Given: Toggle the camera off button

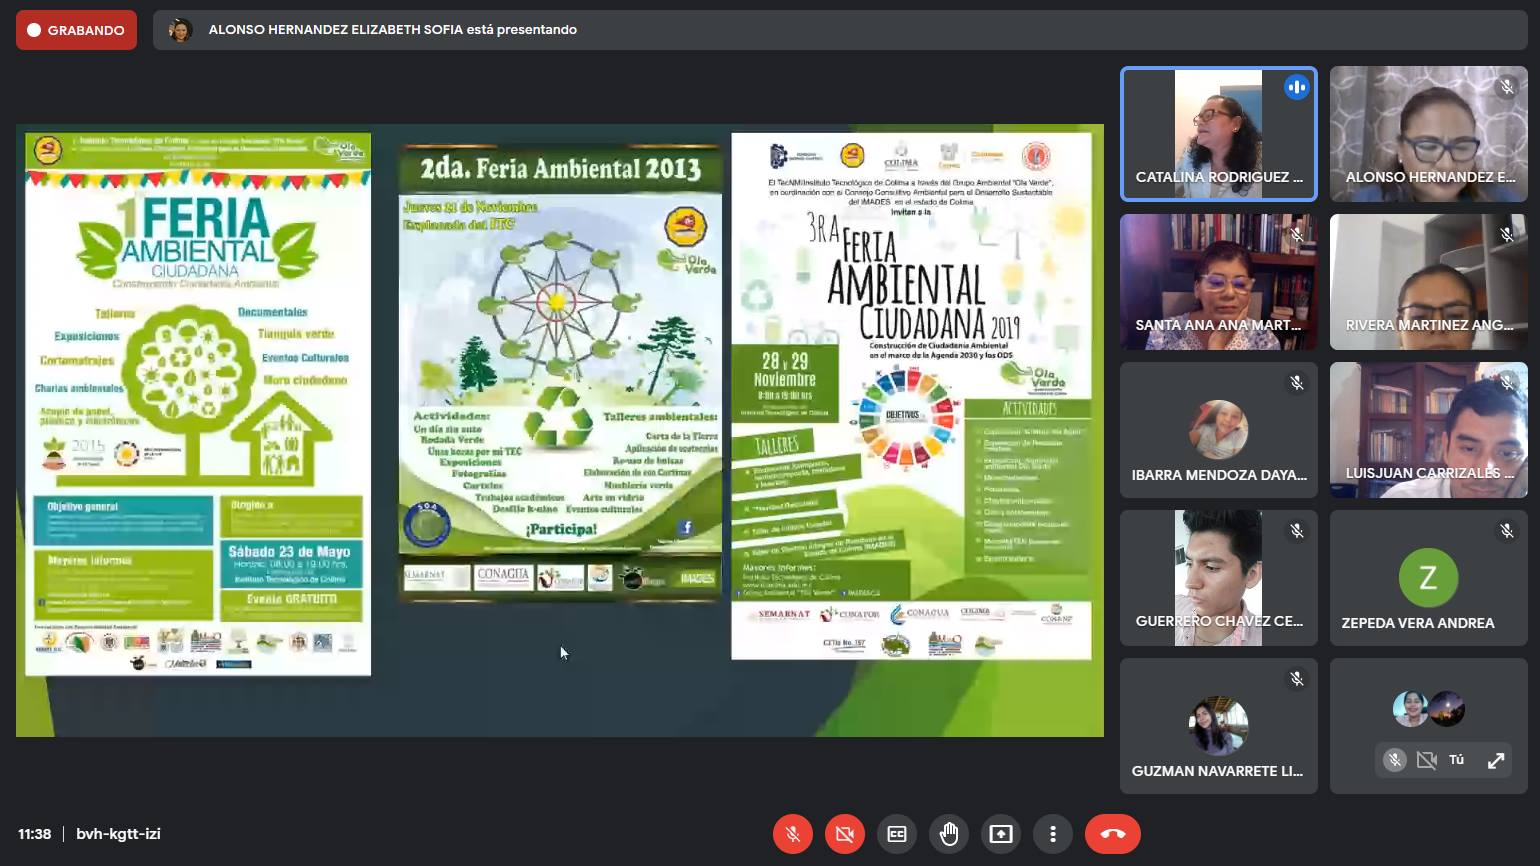Looking at the screenshot, I should [x=845, y=834].
